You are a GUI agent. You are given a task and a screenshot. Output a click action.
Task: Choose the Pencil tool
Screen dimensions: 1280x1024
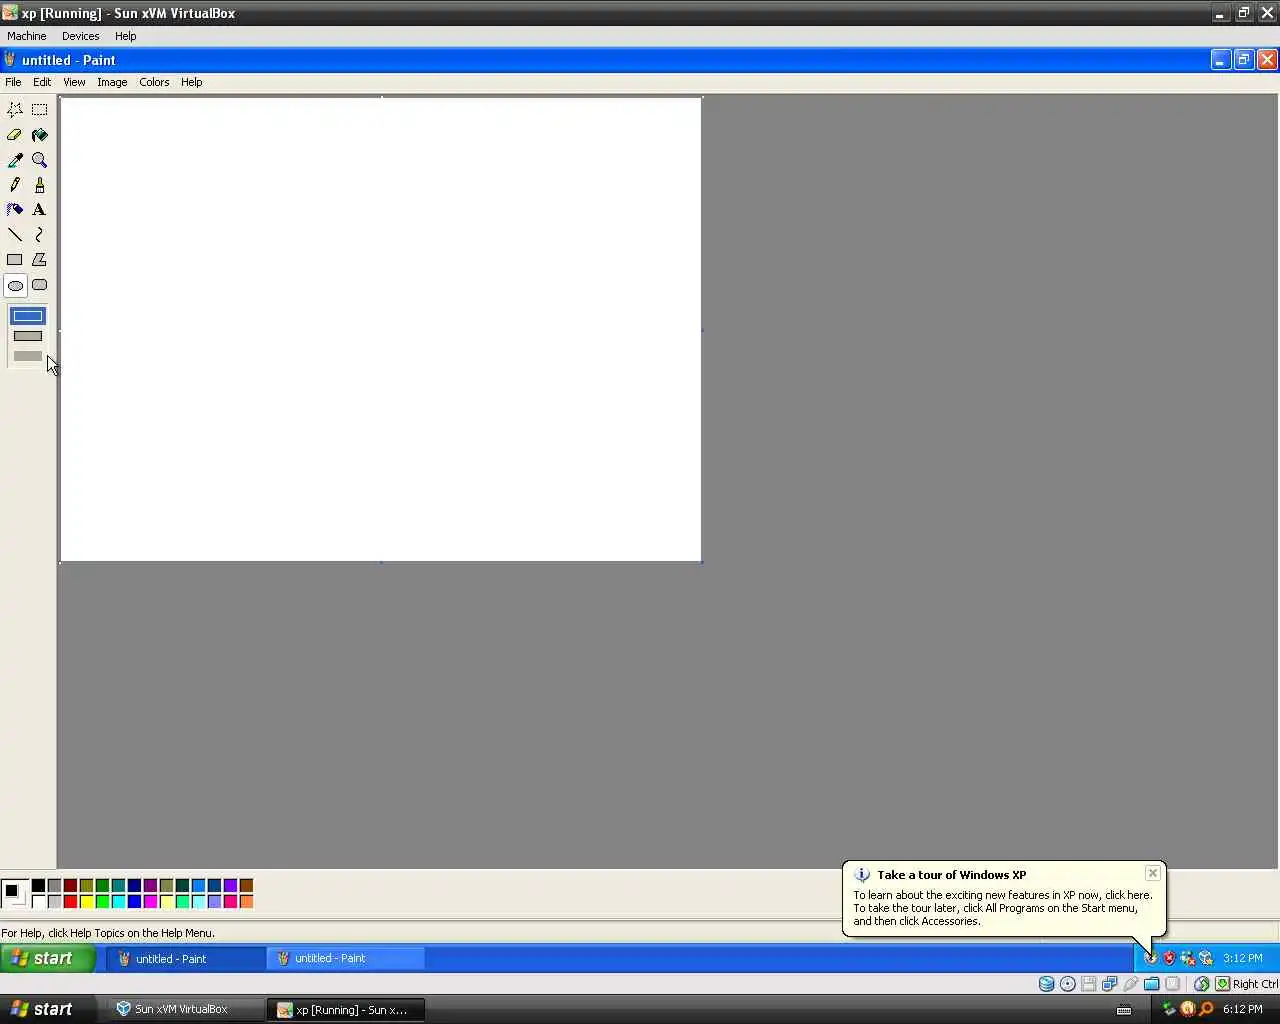[x=15, y=185]
